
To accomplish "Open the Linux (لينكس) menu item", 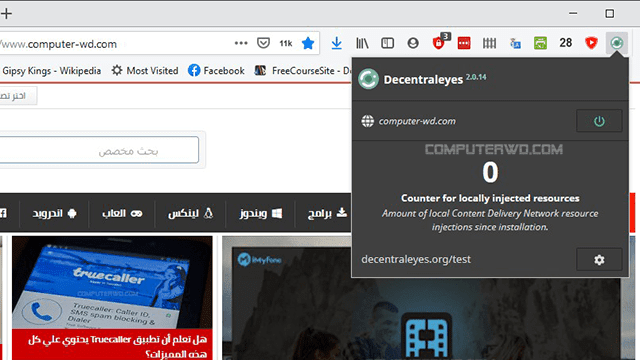I will [190, 213].
